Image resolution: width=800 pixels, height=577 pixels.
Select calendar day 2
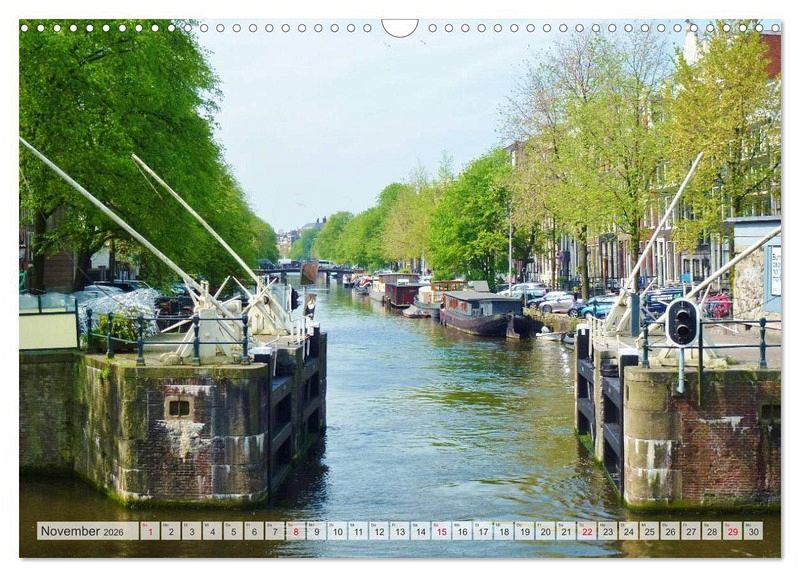171,531
